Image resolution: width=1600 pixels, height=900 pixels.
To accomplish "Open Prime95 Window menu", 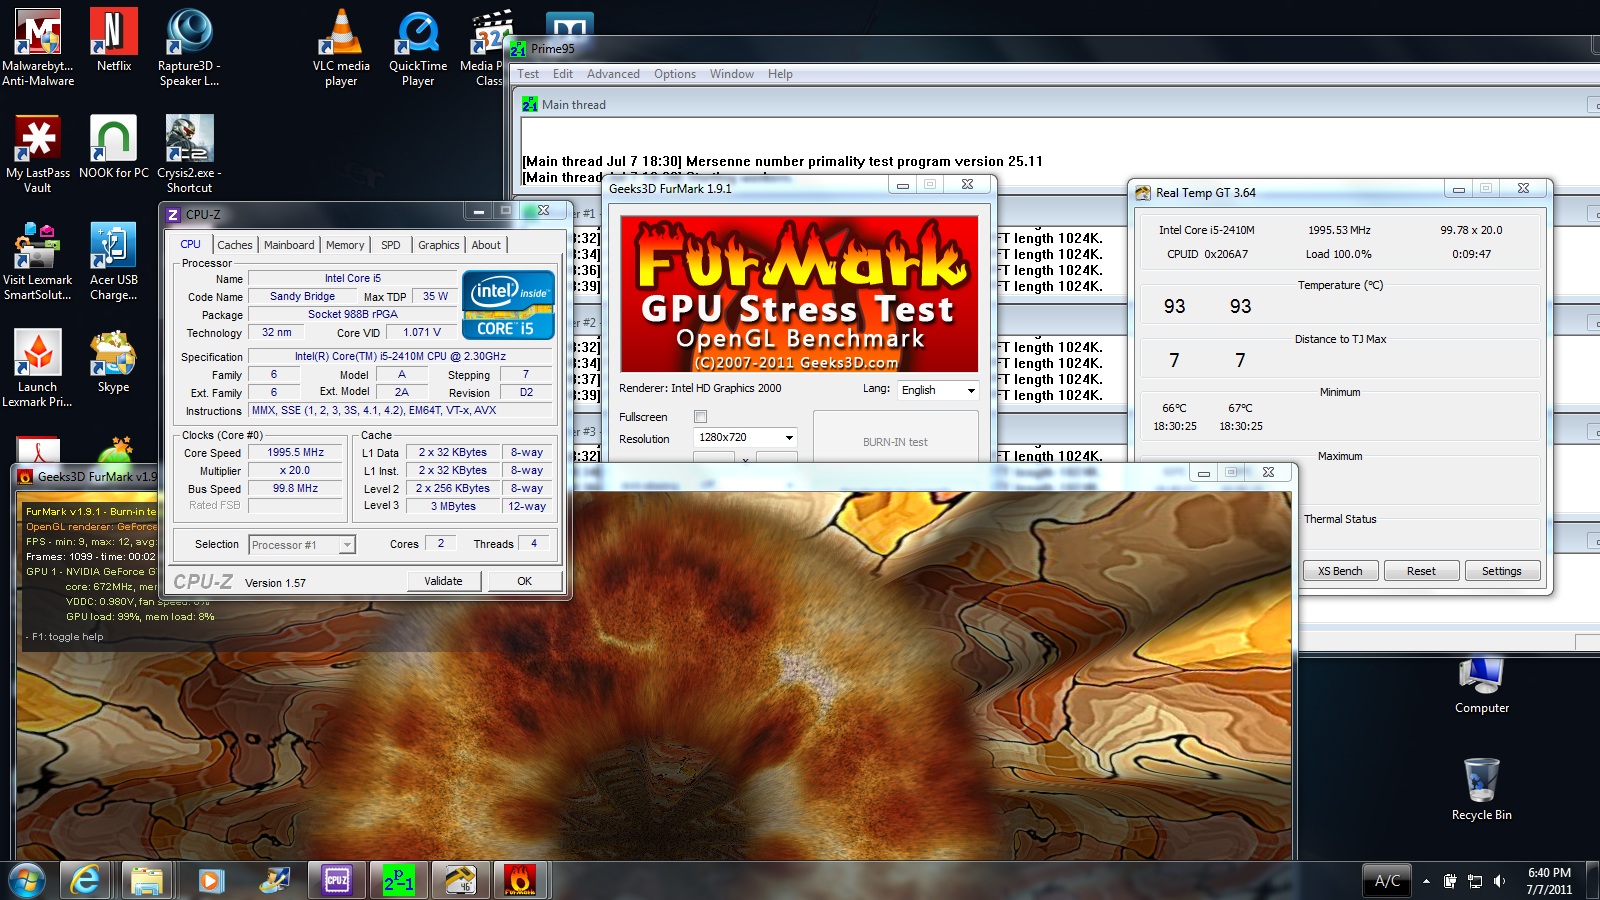I will point(732,74).
